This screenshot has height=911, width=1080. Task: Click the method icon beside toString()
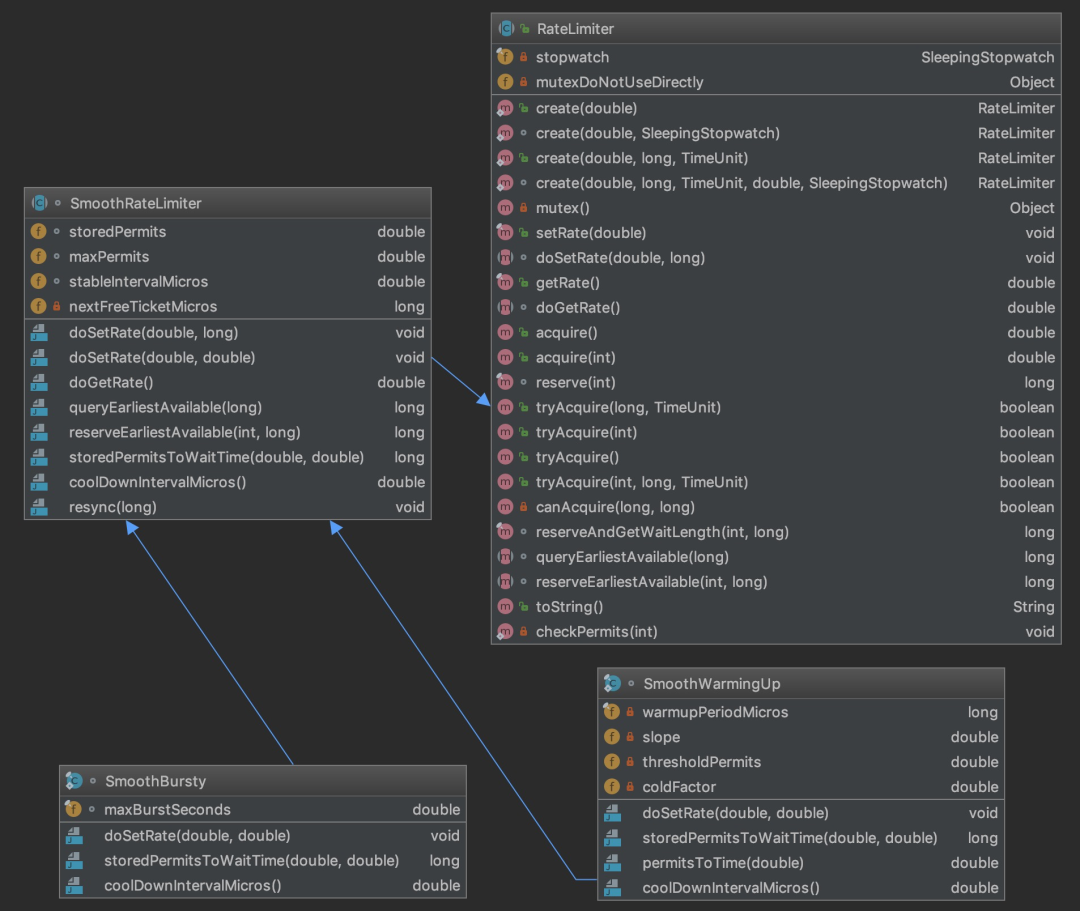point(505,607)
